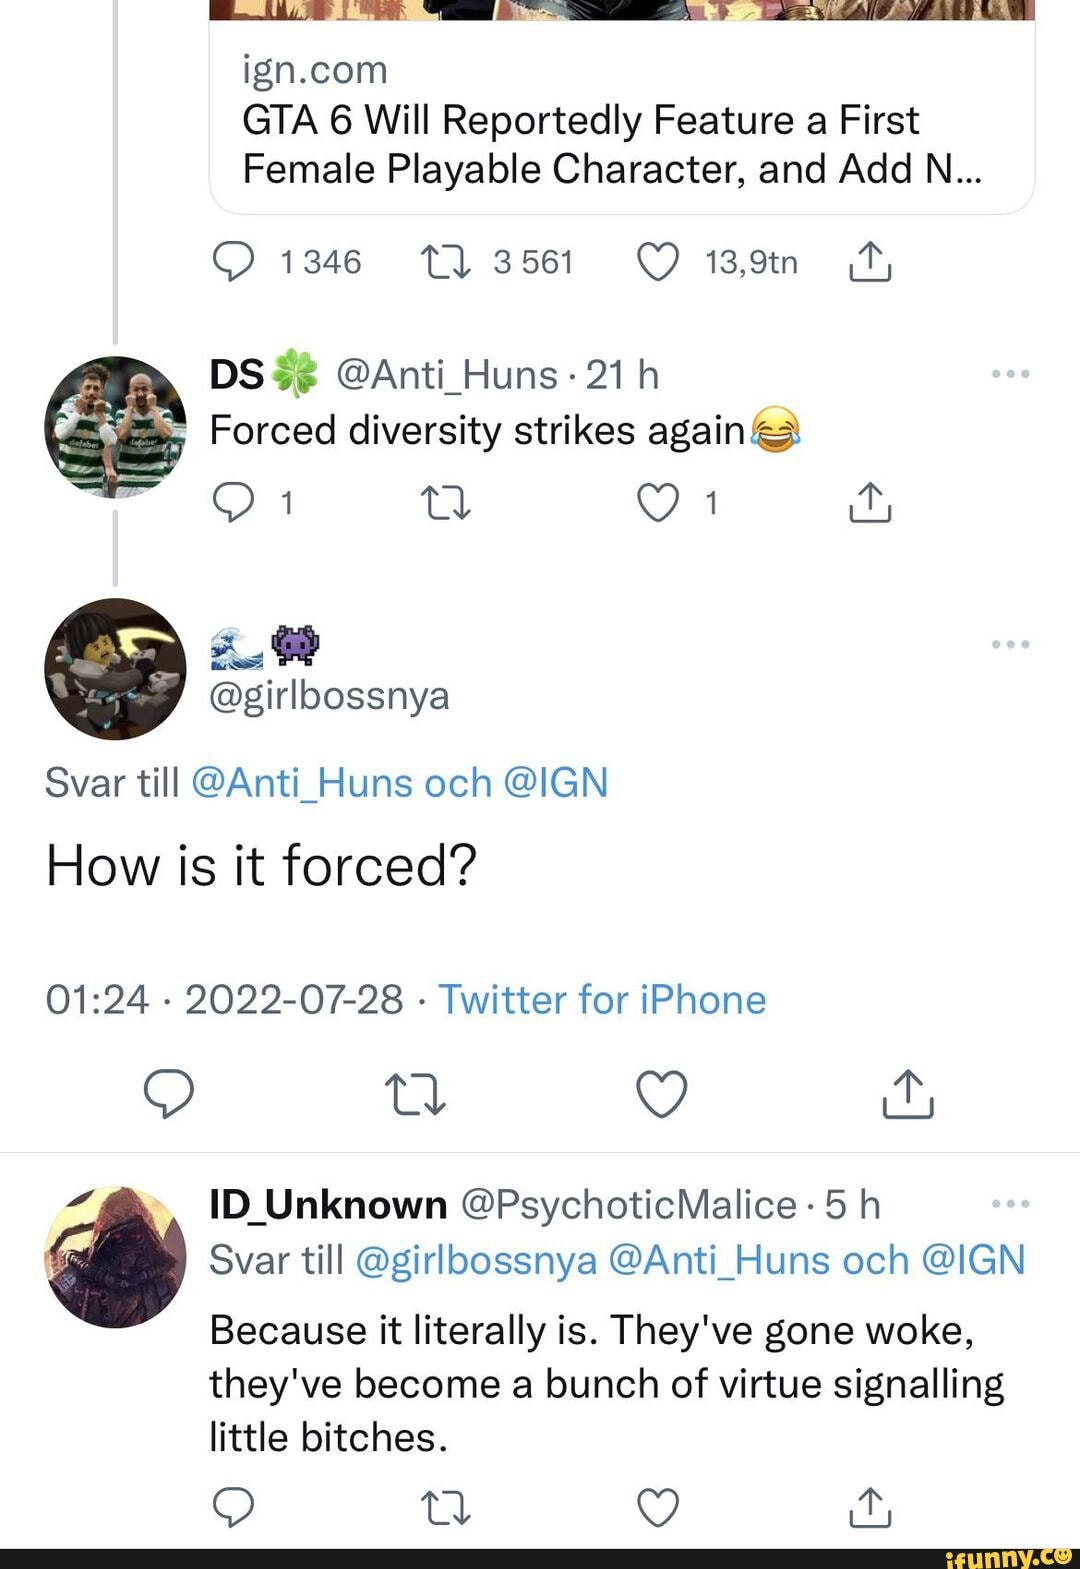Screen dimensions: 1080x1569
Task: Open the ign.com GTA 6 article card
Action: (621, 120)
